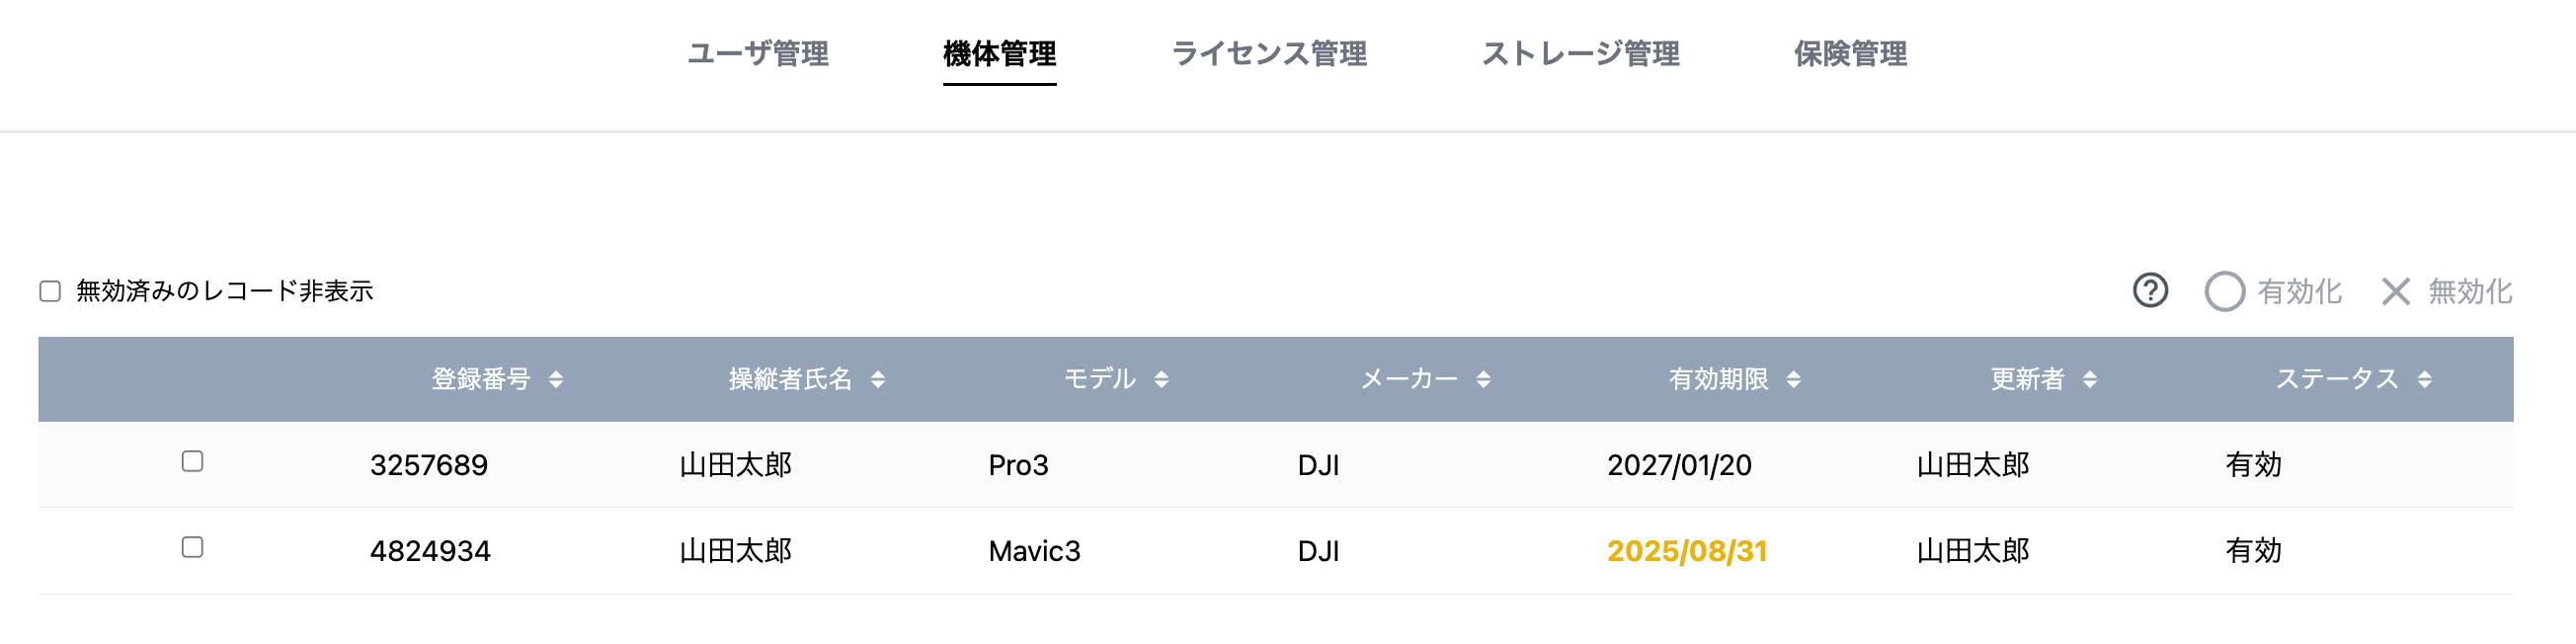Toggle sort order on 操縦者氏名 column

tap(878, 380)
